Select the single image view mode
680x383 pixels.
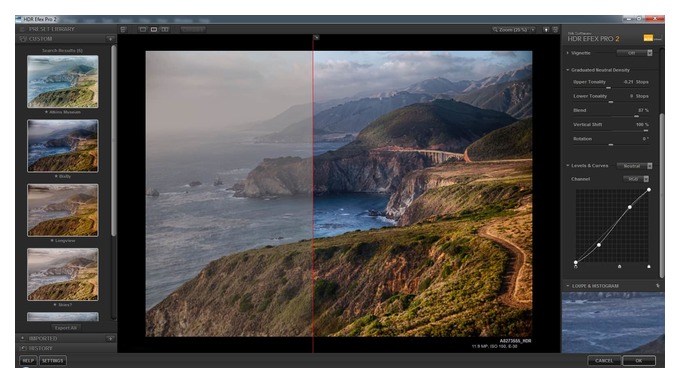tap(143, 29)
